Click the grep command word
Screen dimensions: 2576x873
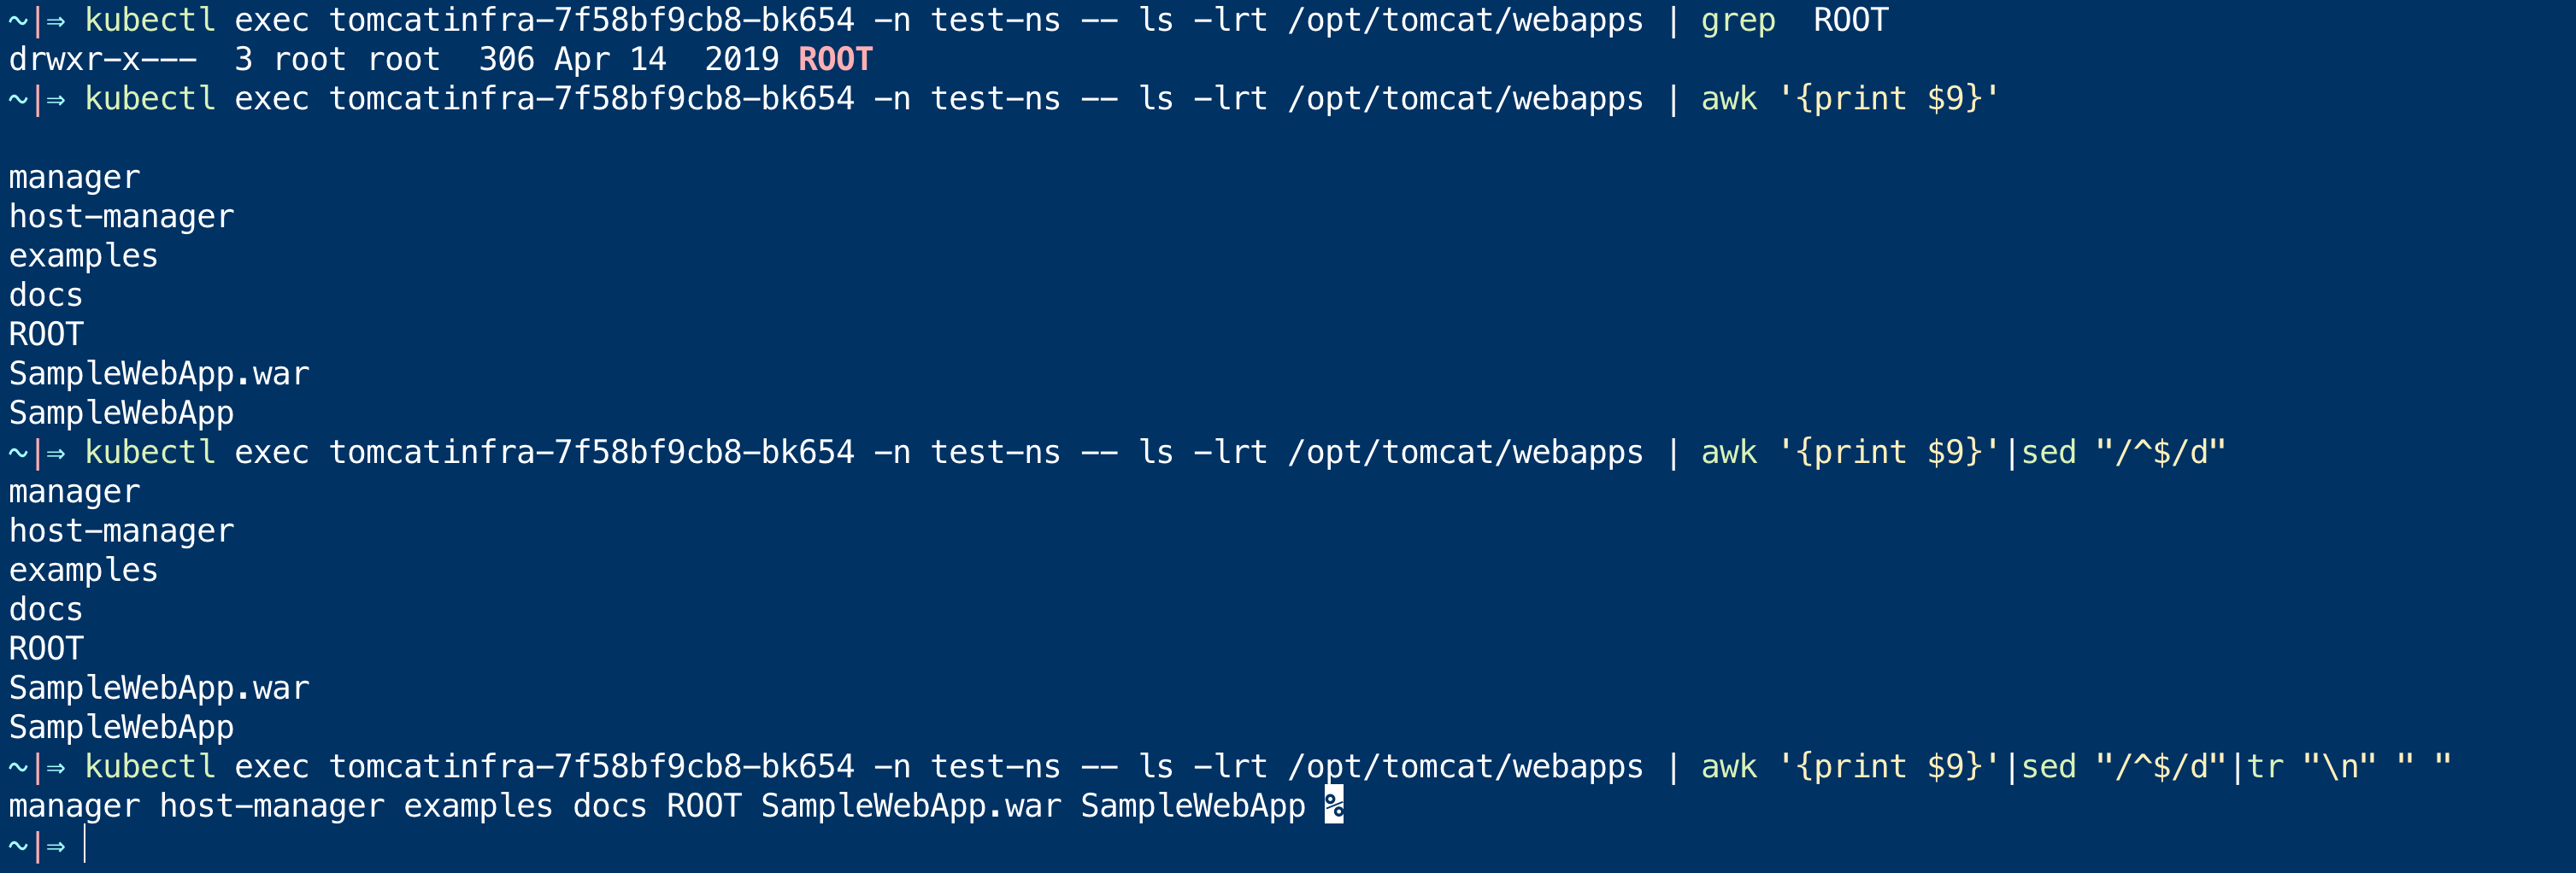(x=1737, y=20)
